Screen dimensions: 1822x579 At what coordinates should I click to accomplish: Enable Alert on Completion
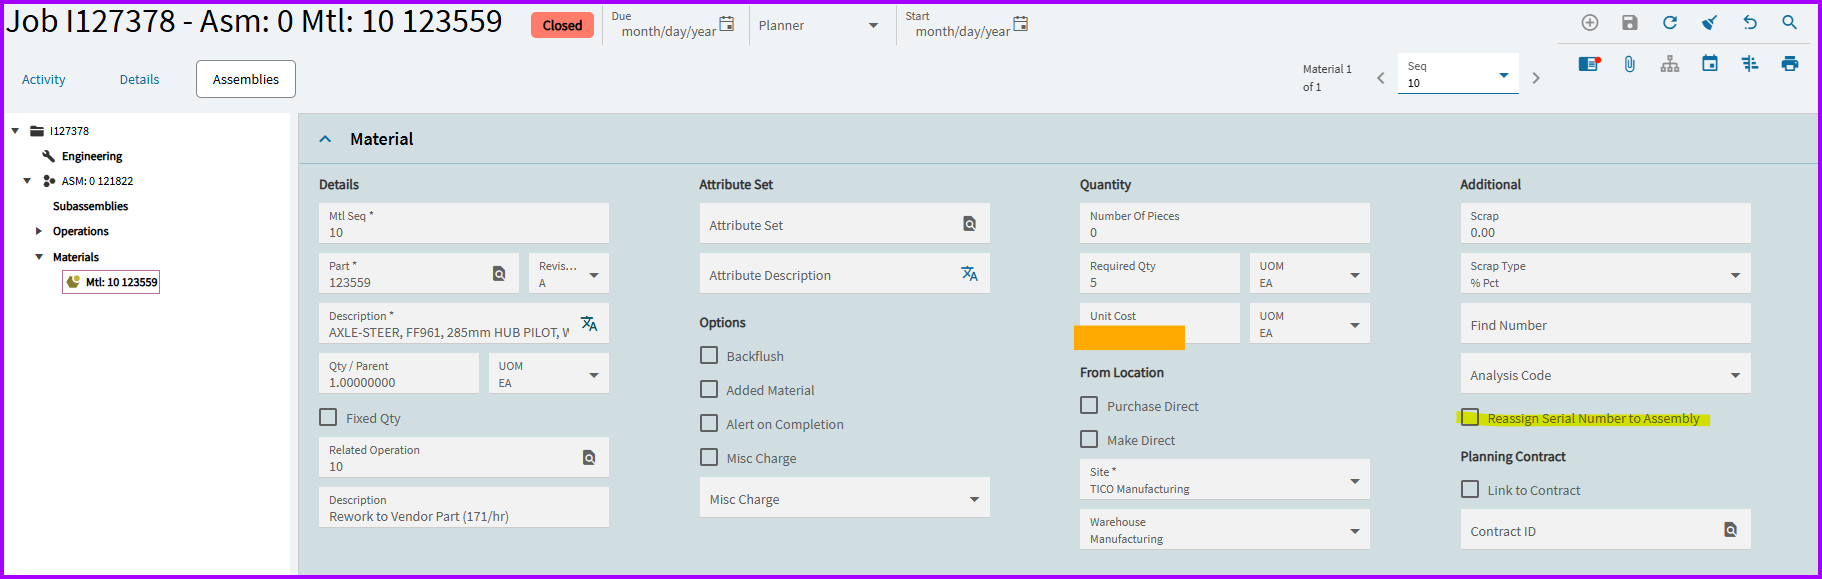(x=709, y=423)
